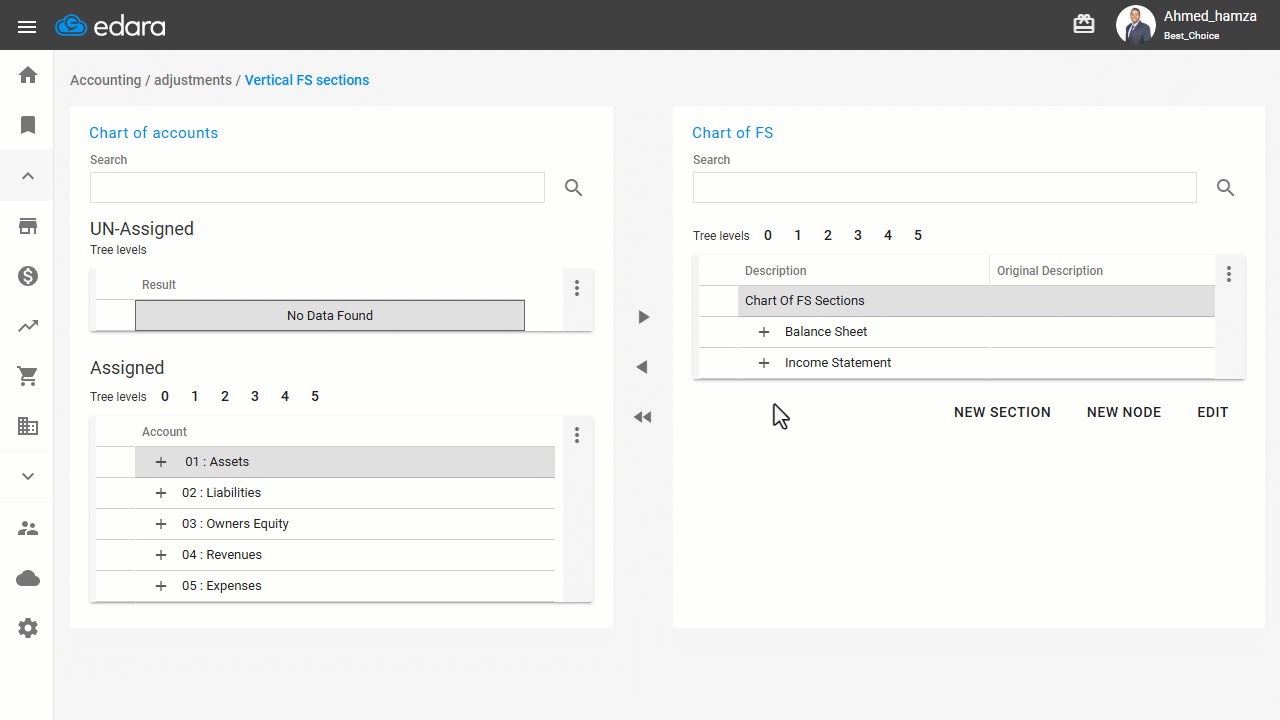The height and width of the screenshot is (720, 1280).
Task: Click the Chart of accounts search field
Action: [x=317, y=187]
